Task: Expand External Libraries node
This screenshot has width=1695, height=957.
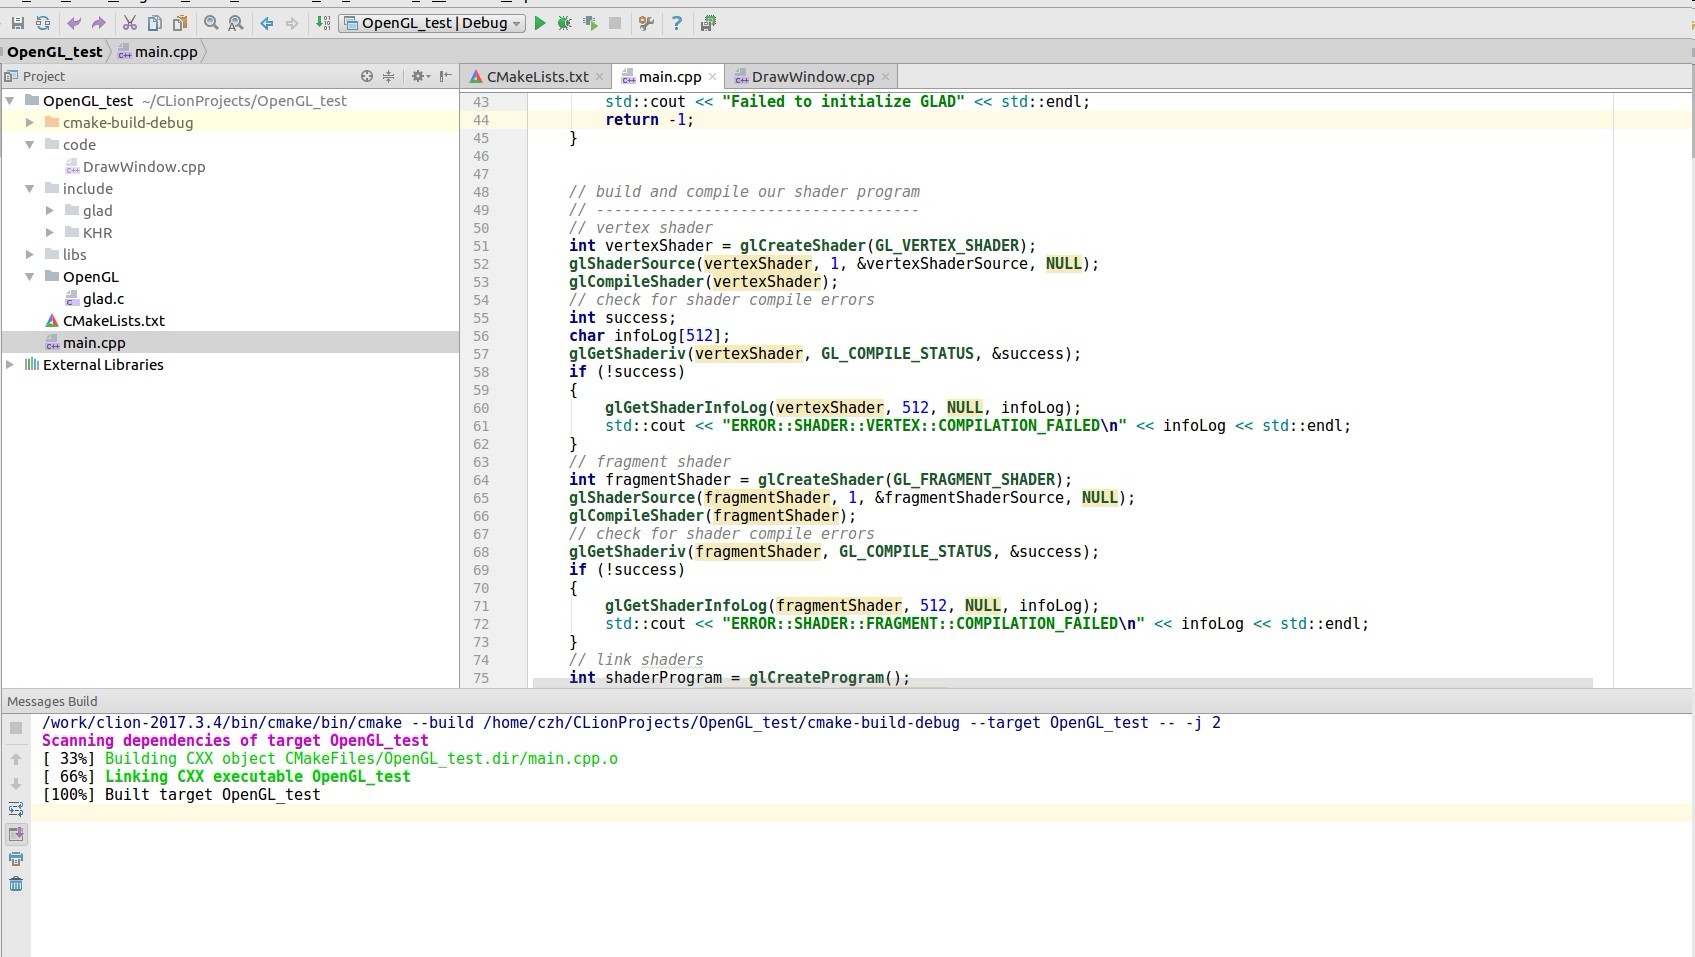Action: pyautogui.click(x=10, y=364)
